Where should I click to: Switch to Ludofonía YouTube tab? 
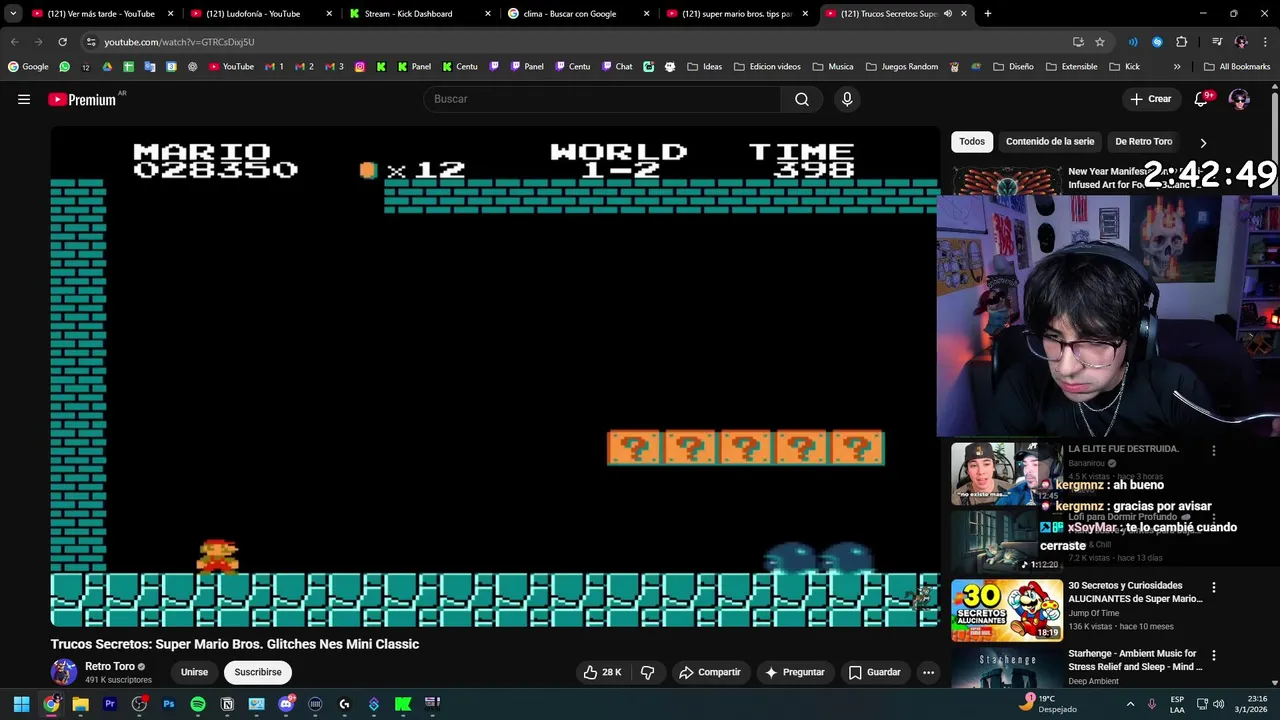pos(259,14)
